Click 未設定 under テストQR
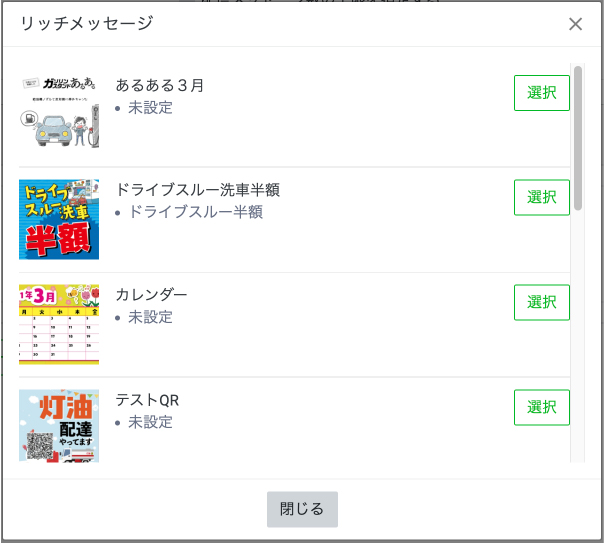604x544 pixels. pos(150,422)
